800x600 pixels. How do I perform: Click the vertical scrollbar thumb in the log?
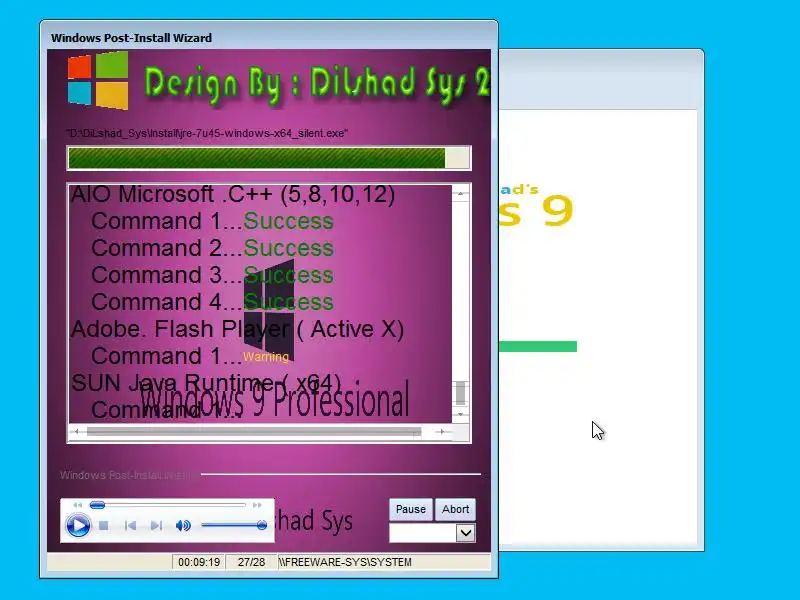(460, 393)
